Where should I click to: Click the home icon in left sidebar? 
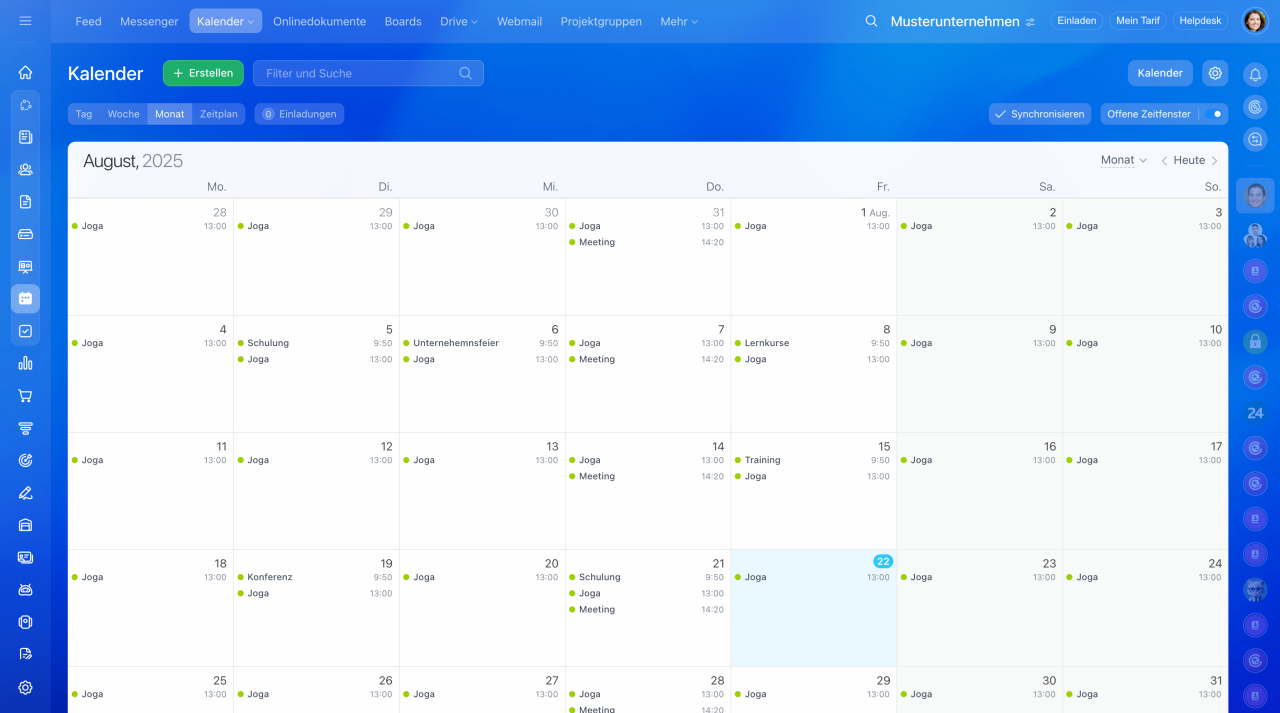click(x=25, y=72)
